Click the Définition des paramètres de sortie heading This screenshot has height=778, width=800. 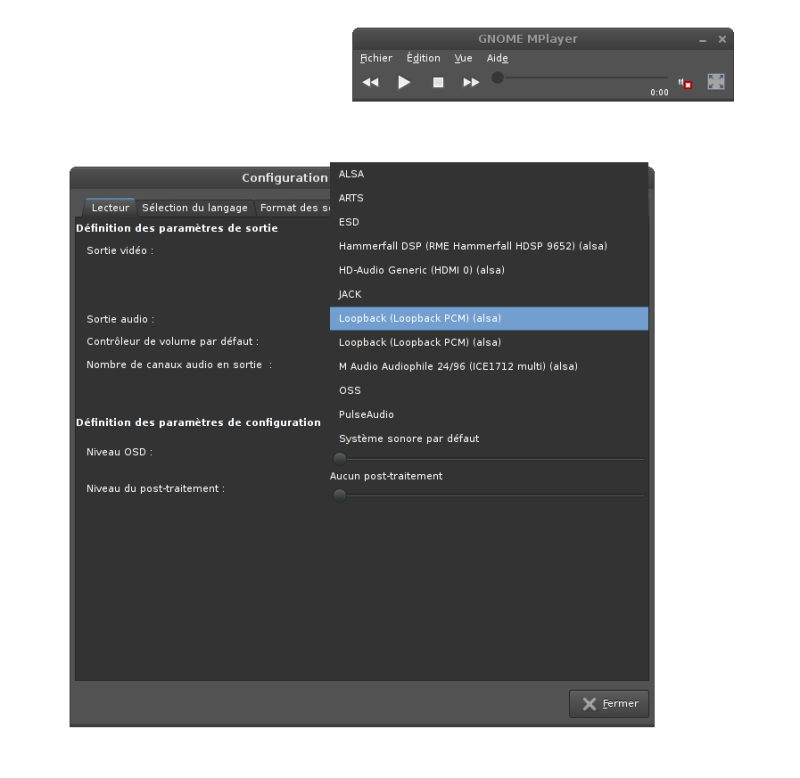pyautogui.click(x=177, y=228)
